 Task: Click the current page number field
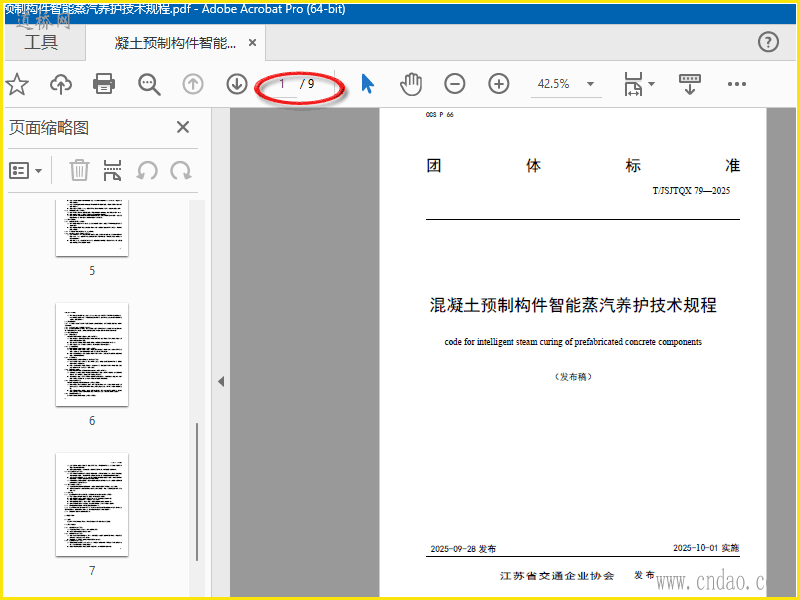[x=282, y=84]
